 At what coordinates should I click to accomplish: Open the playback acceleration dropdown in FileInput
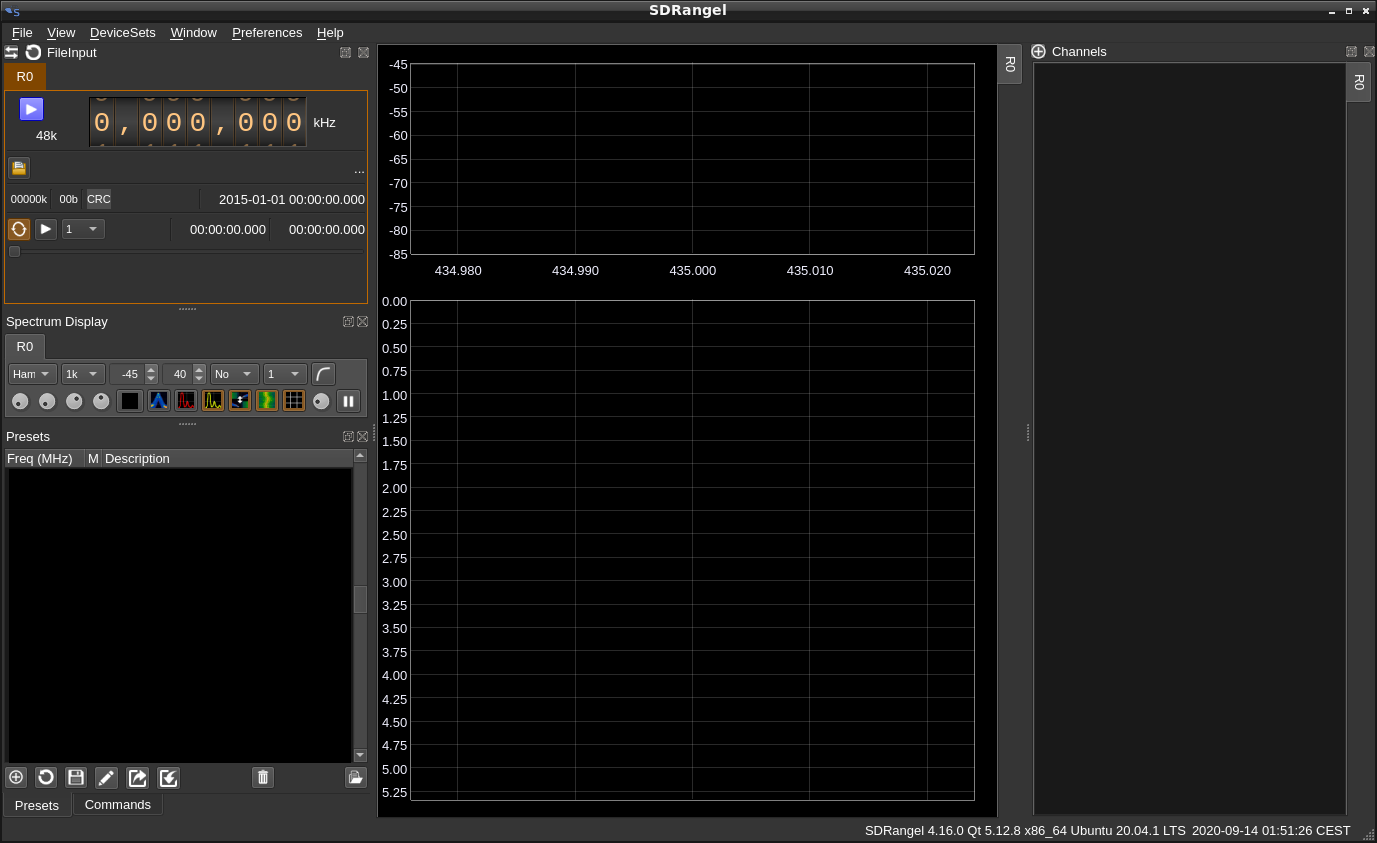(x=83, y=229)
